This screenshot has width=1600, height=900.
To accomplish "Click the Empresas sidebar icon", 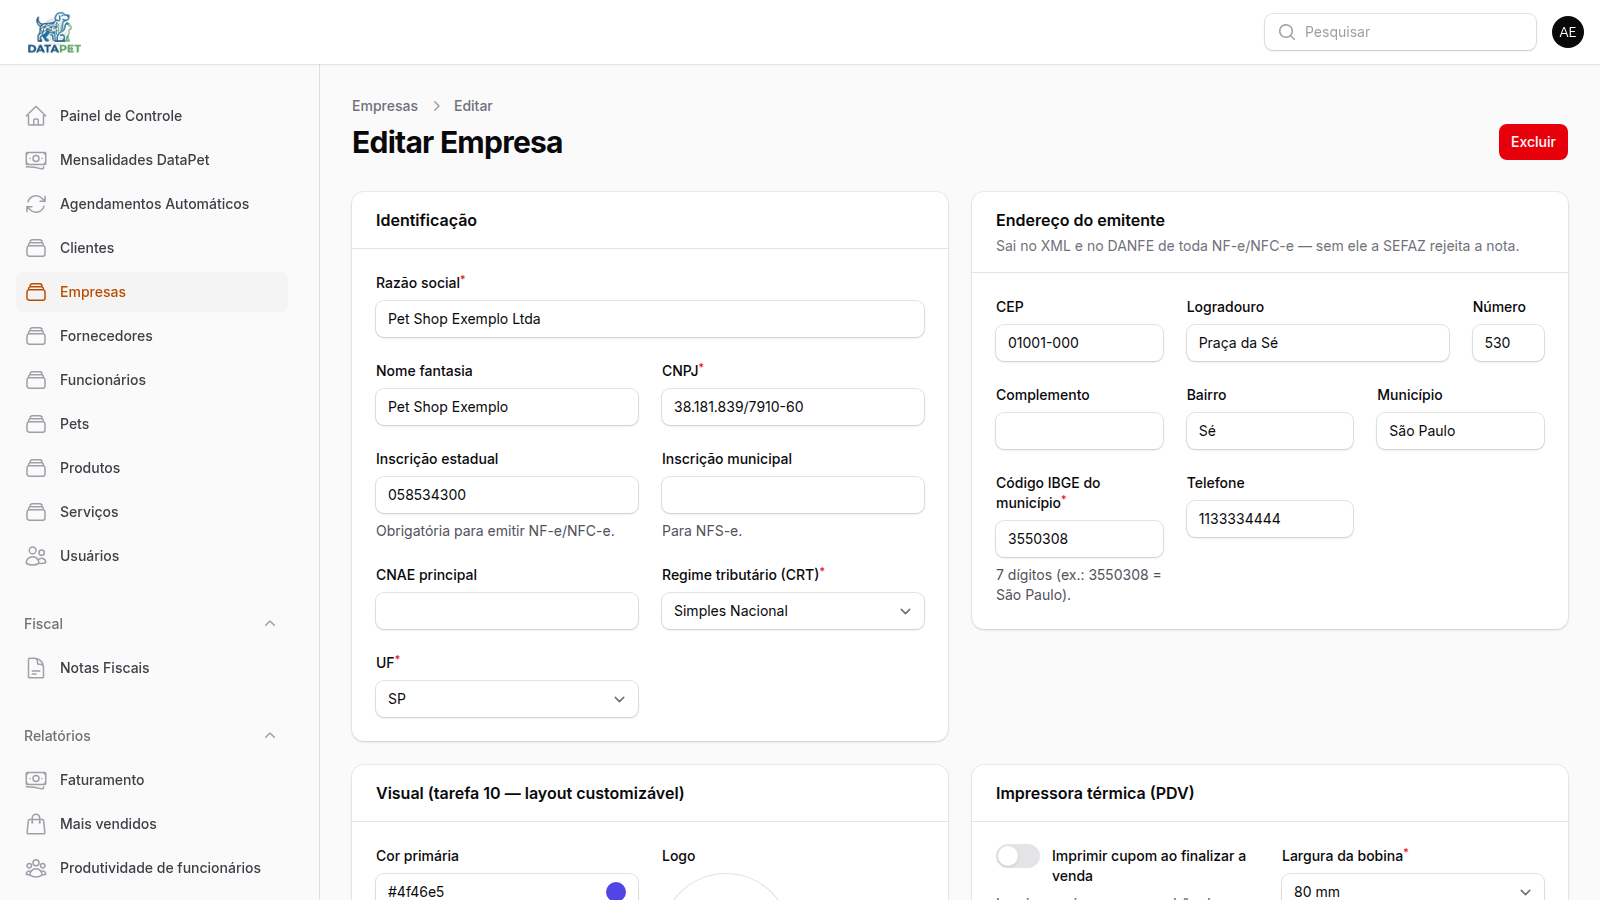I will tap(36, 292).
